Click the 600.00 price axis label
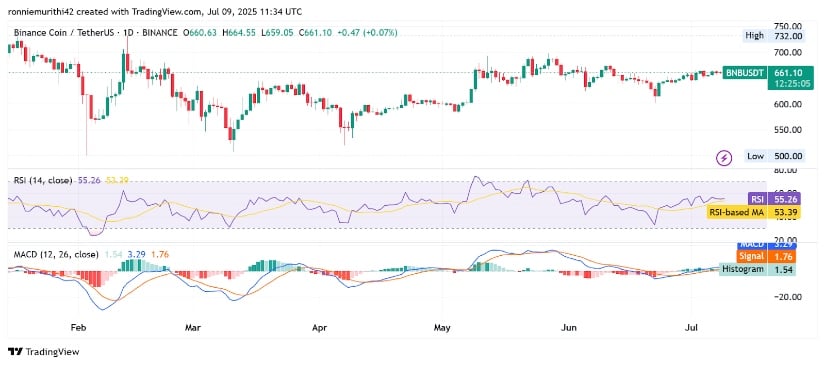The image size is (825, 365). click(788, 104)
